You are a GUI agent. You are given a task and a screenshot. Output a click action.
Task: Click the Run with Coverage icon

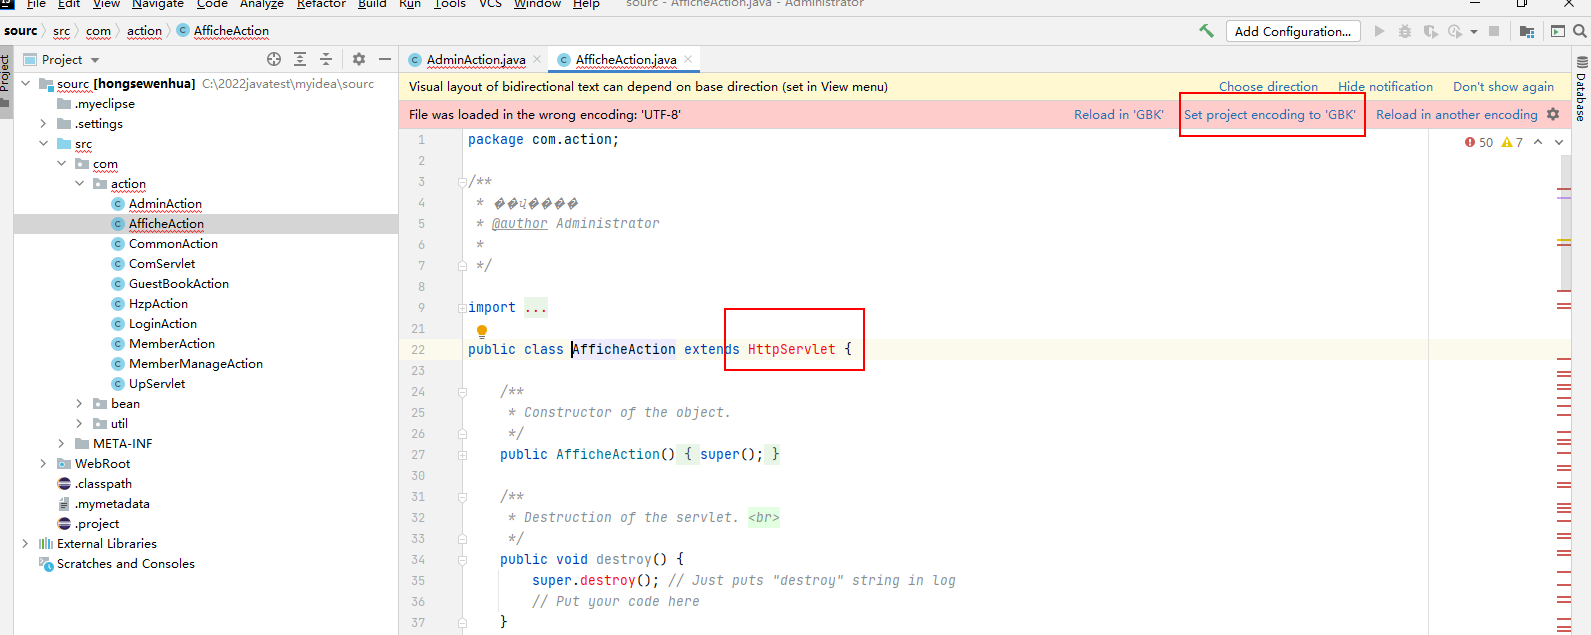(x=1431, y=31)
